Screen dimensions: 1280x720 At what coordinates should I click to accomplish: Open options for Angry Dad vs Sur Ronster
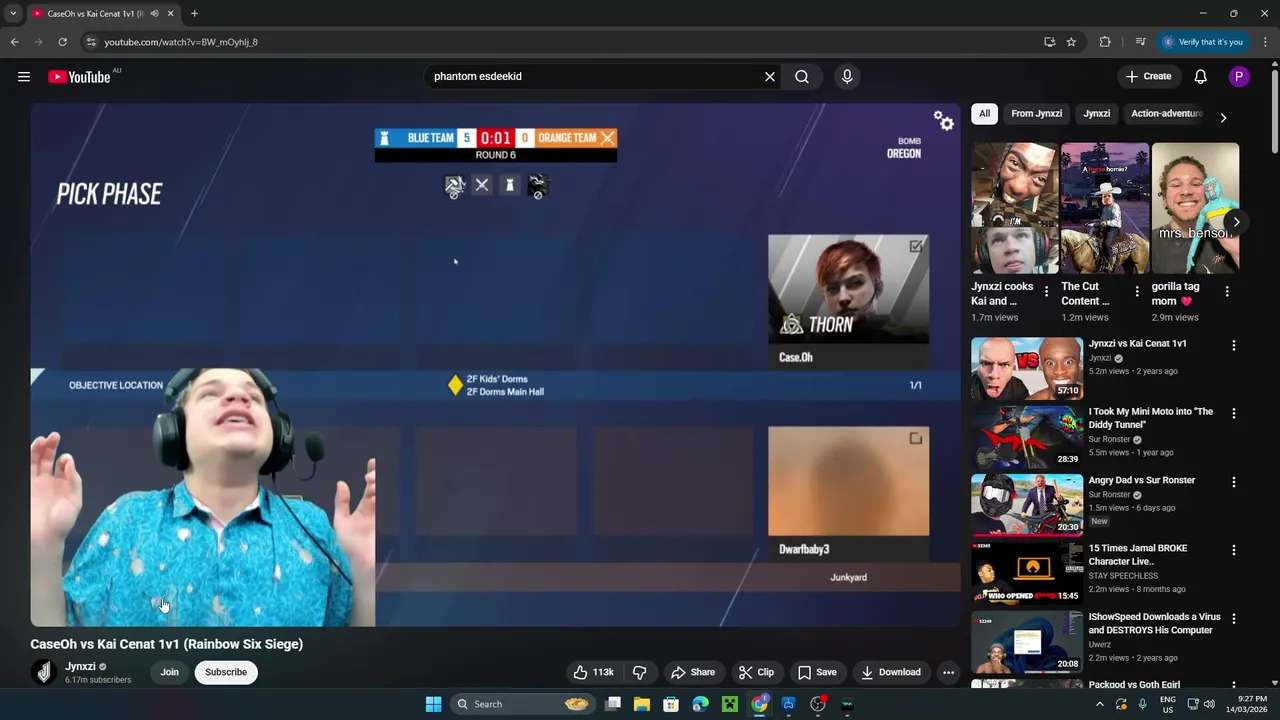pyautogui.click(x=1233, y=482)
